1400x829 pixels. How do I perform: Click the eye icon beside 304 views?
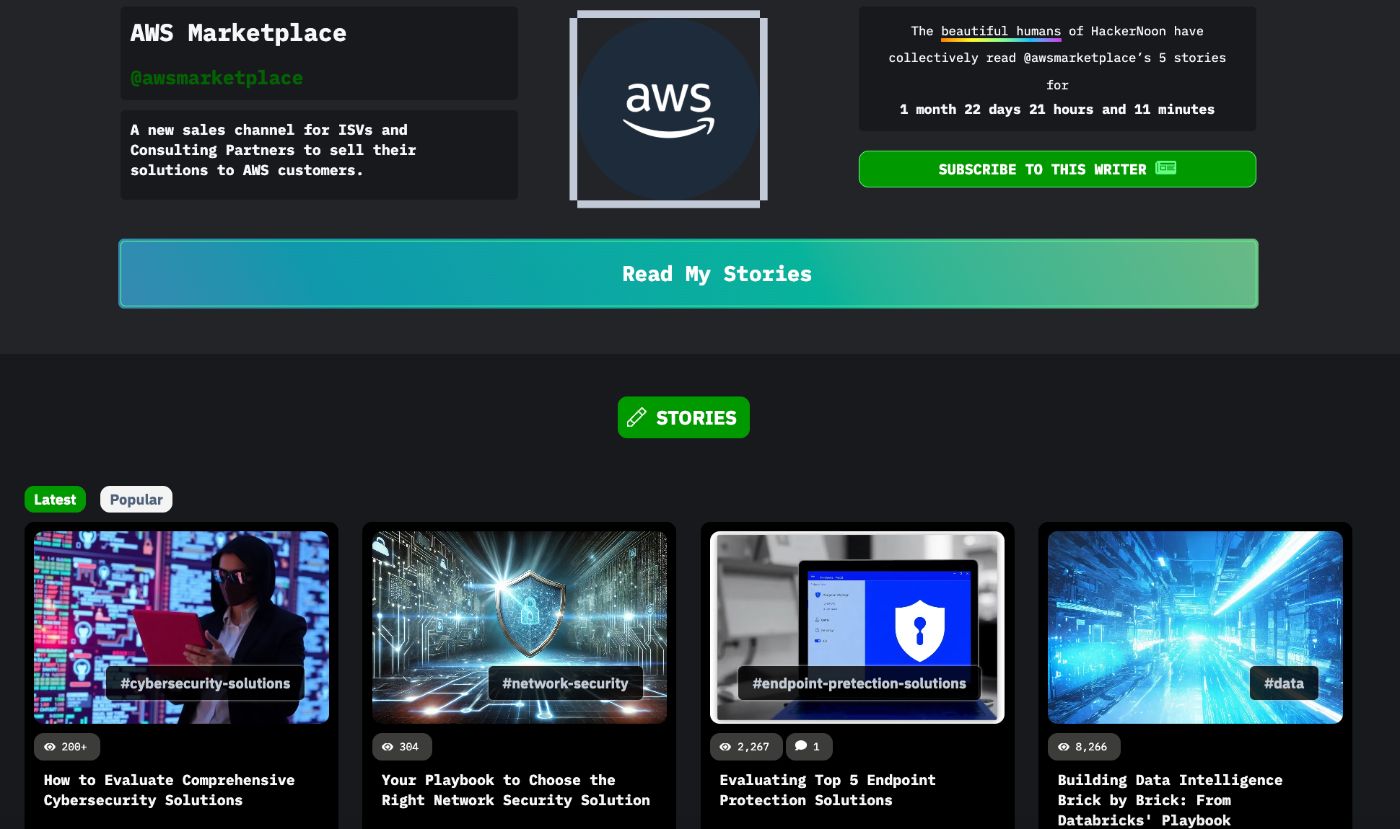(x=388, y=747)
